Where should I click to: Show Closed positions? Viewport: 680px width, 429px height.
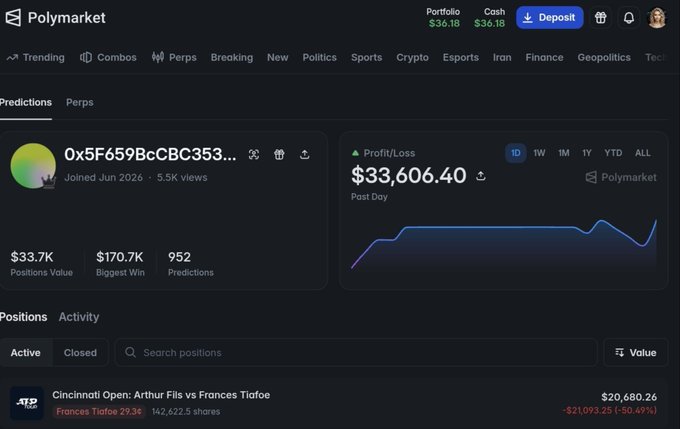(x=80, y=353)
